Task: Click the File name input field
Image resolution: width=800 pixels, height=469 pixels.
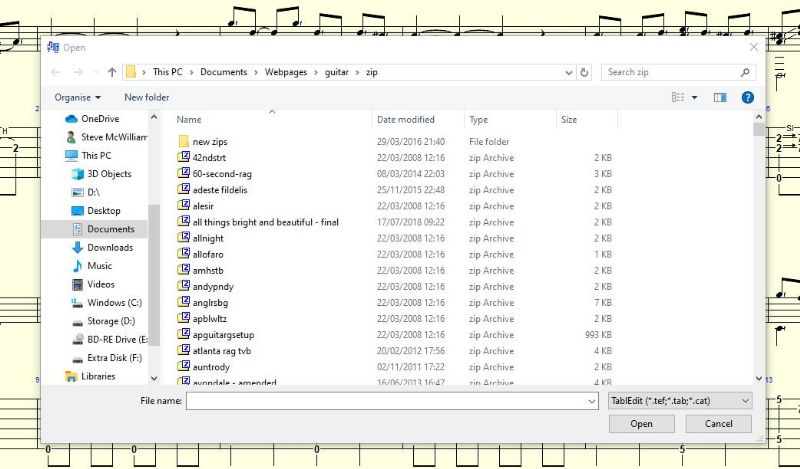Action: coord(392,401)
